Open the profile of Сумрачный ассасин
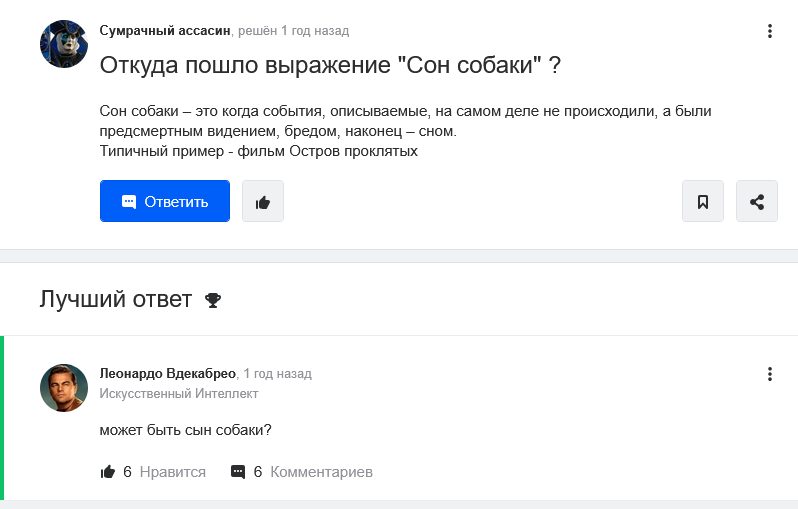Screen dimensions: 798x509 165,31
